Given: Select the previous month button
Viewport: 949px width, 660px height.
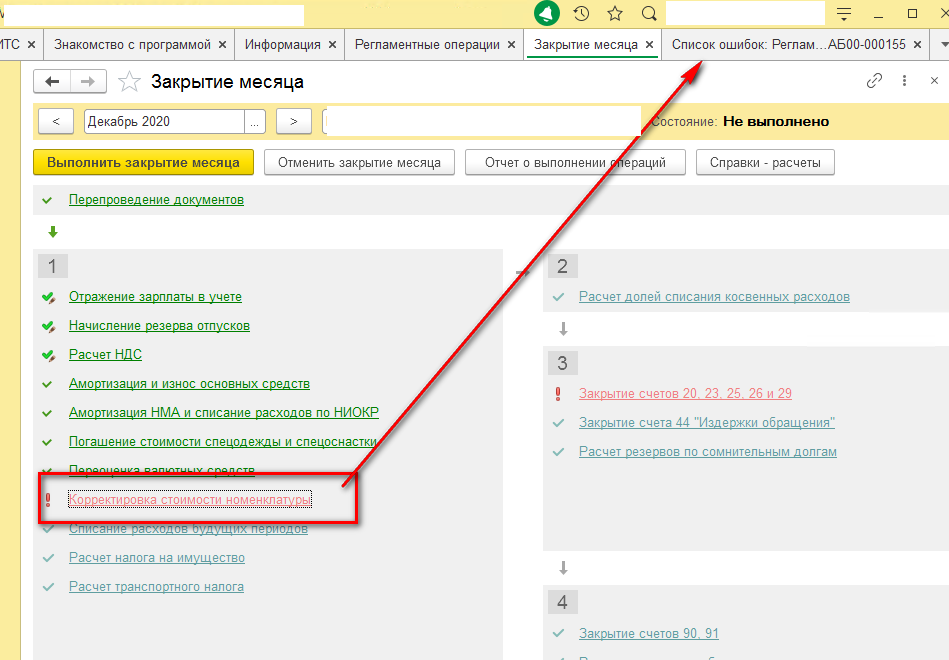Looking at the screenshot, I should point(55,121).
